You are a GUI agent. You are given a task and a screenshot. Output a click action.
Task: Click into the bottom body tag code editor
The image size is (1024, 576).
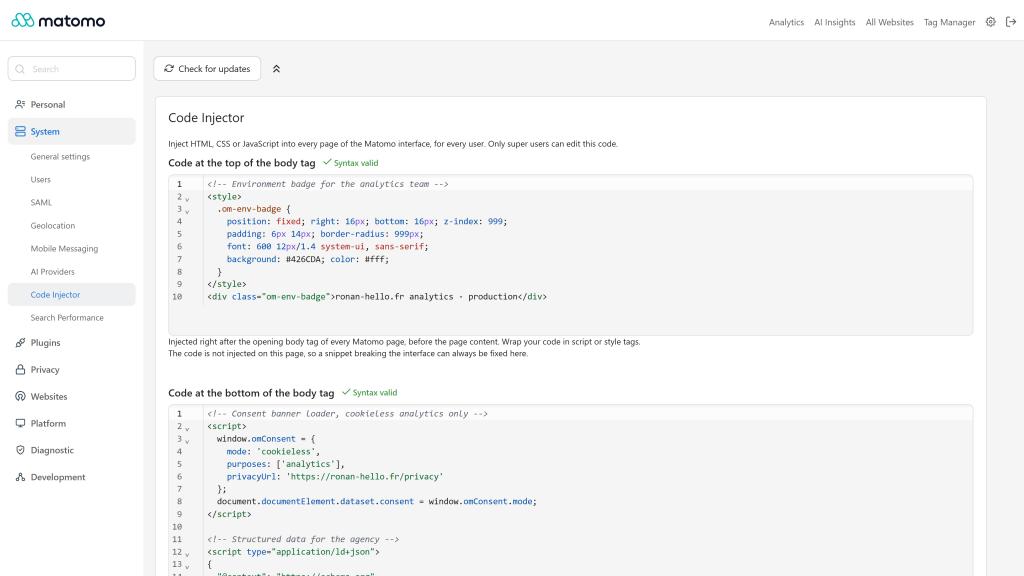pyautogui.click(x=571, y=490)
